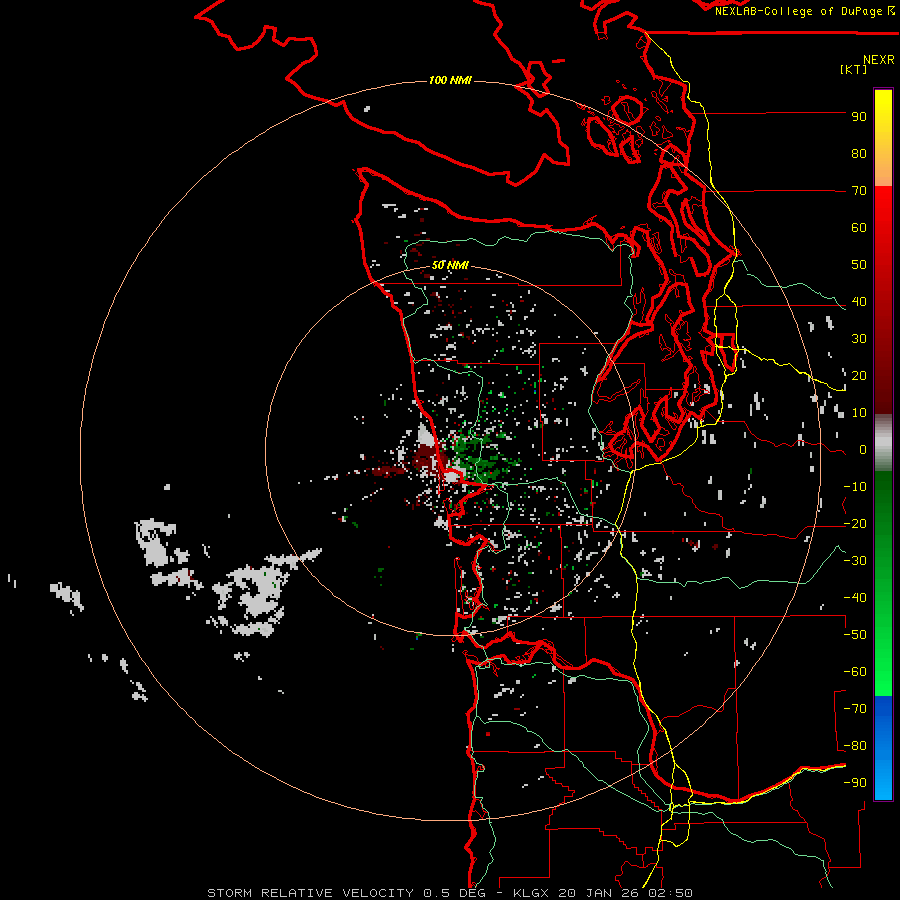
Task: Click the -70 knot scale label
Action: (855, 709)
